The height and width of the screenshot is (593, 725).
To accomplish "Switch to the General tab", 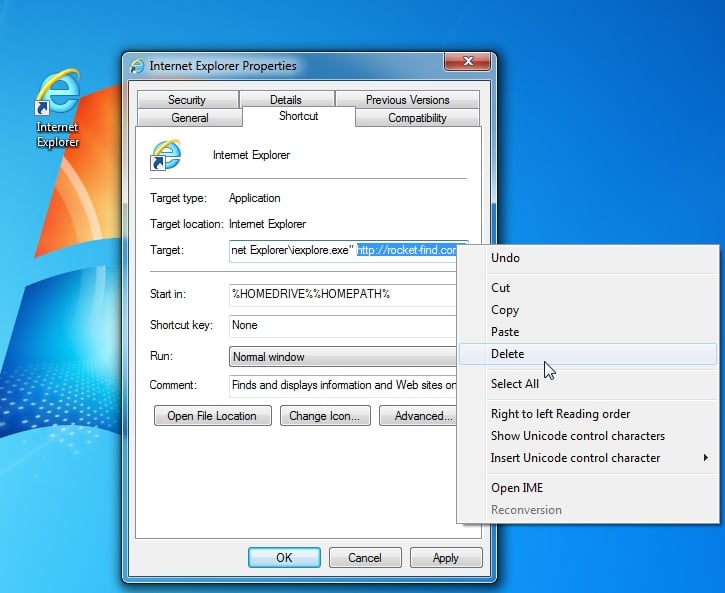I will [190, 118].
